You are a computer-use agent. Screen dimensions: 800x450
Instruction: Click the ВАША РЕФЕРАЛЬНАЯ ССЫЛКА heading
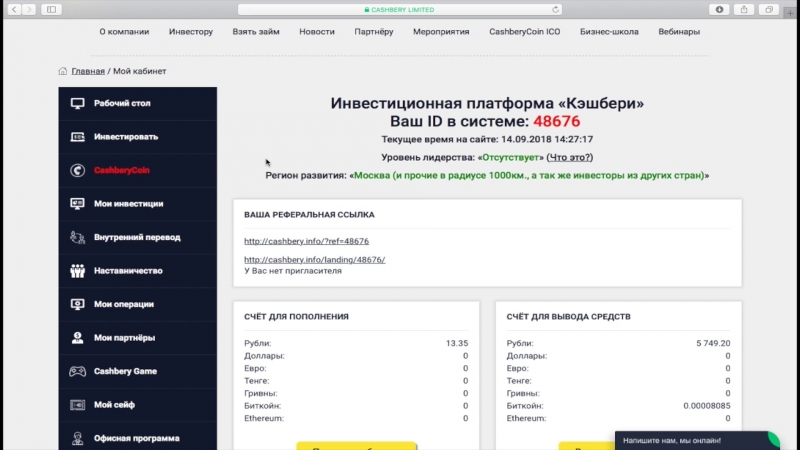pyautogui.click(x=309, y=215)
